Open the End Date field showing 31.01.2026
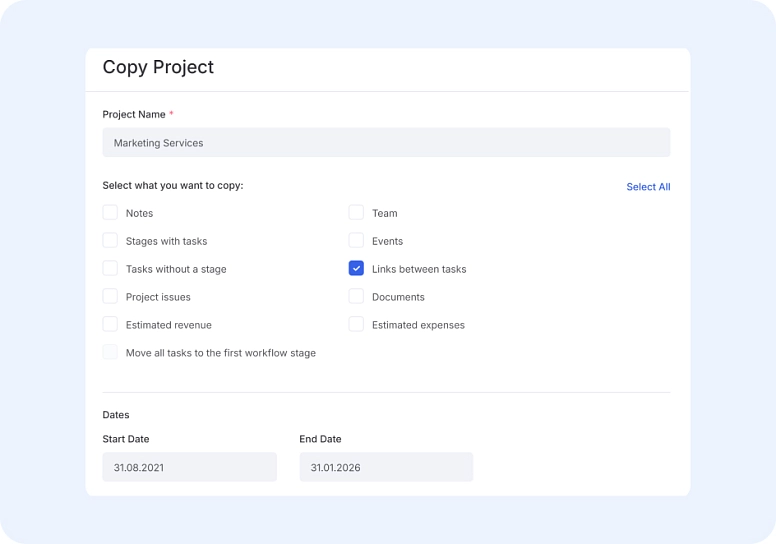 pos(386,467)
